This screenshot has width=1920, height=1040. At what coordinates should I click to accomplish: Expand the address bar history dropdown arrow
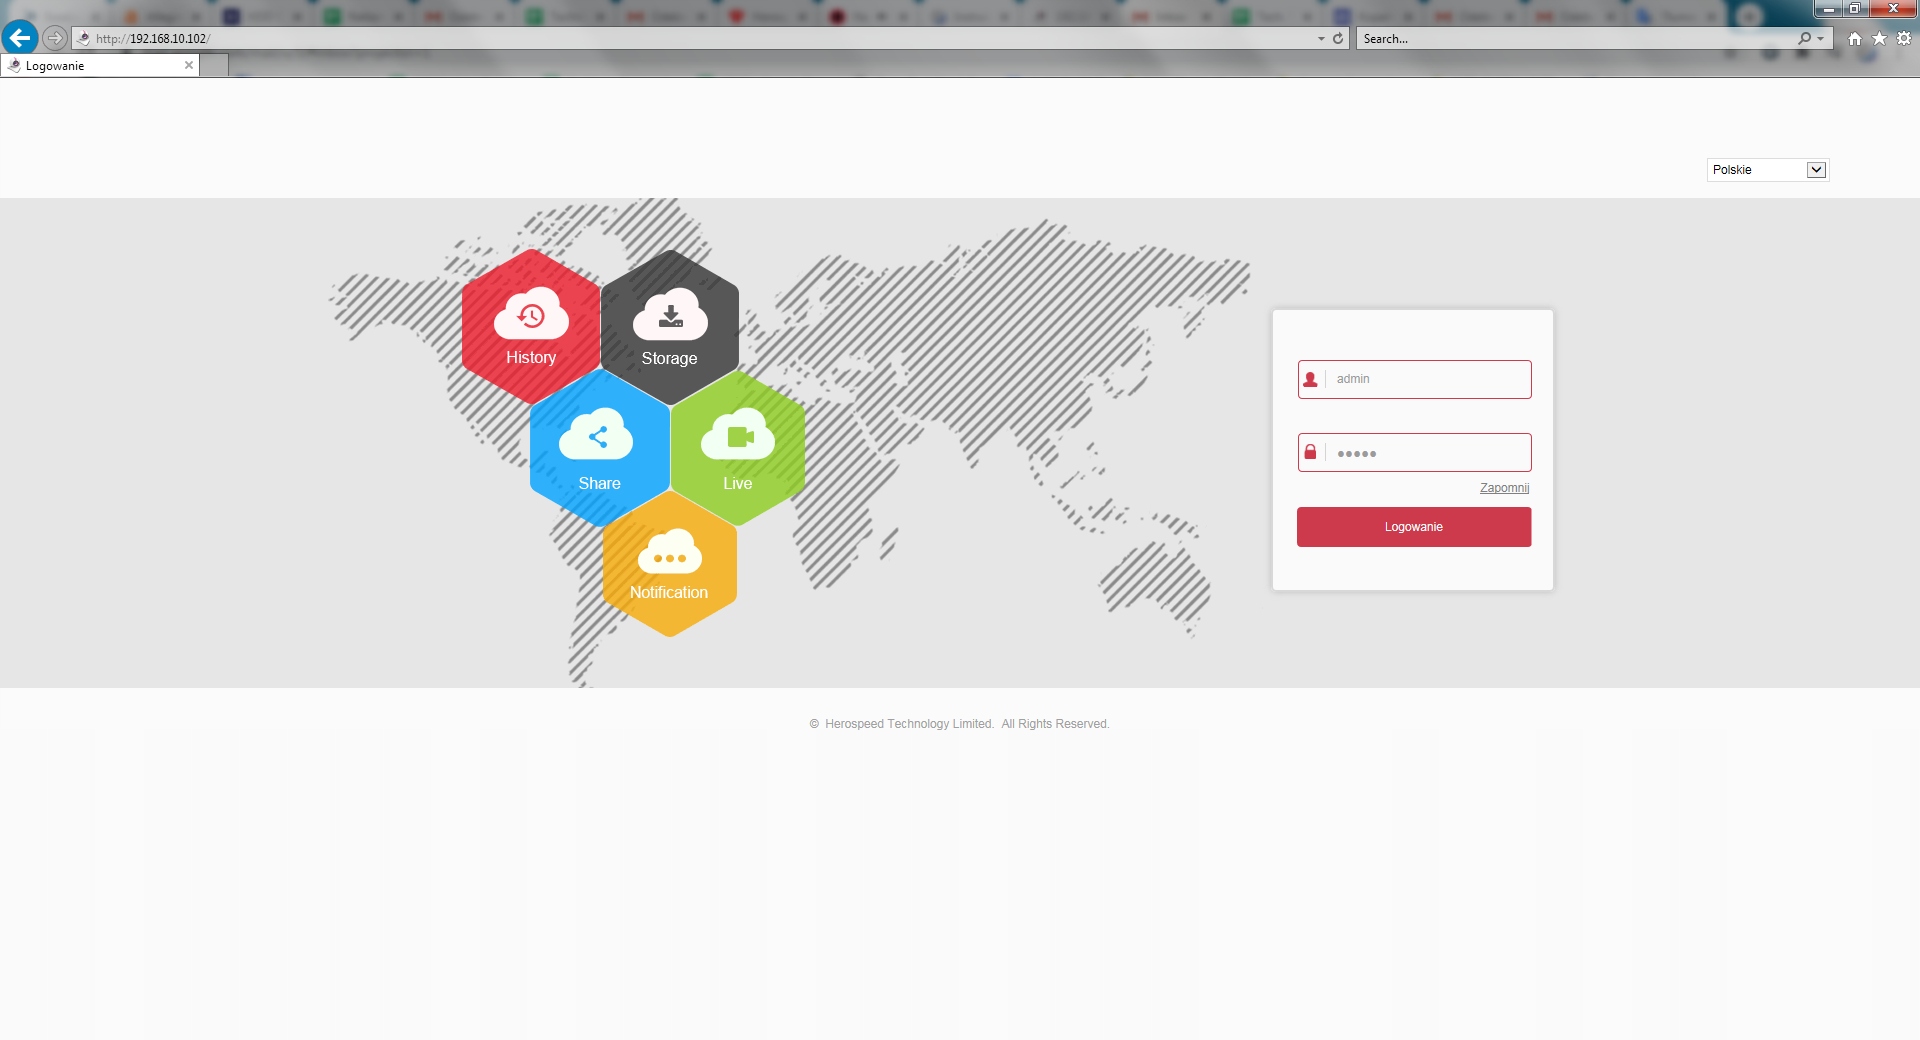1321,38
